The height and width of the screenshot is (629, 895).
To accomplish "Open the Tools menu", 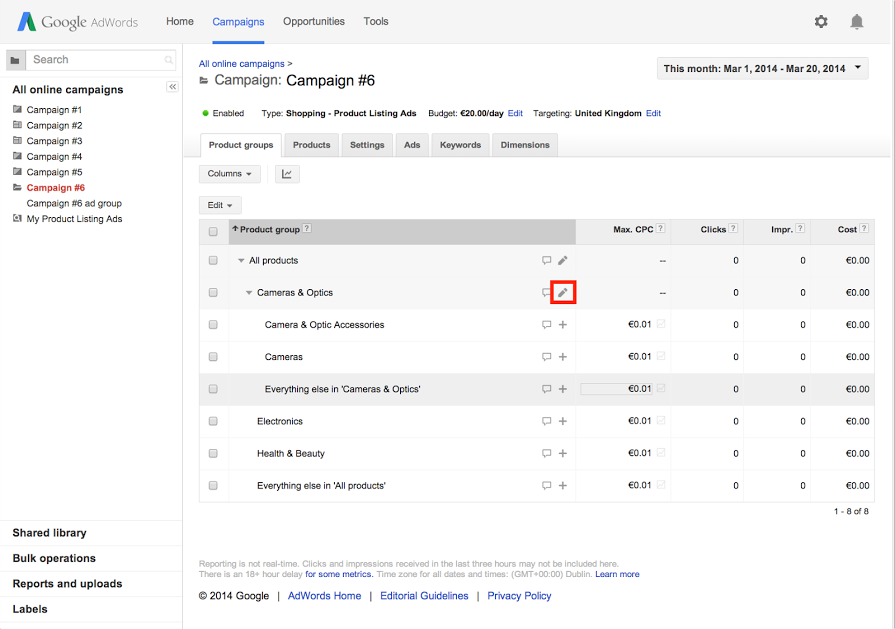I will pyautogui.click(x=376, y=22).
